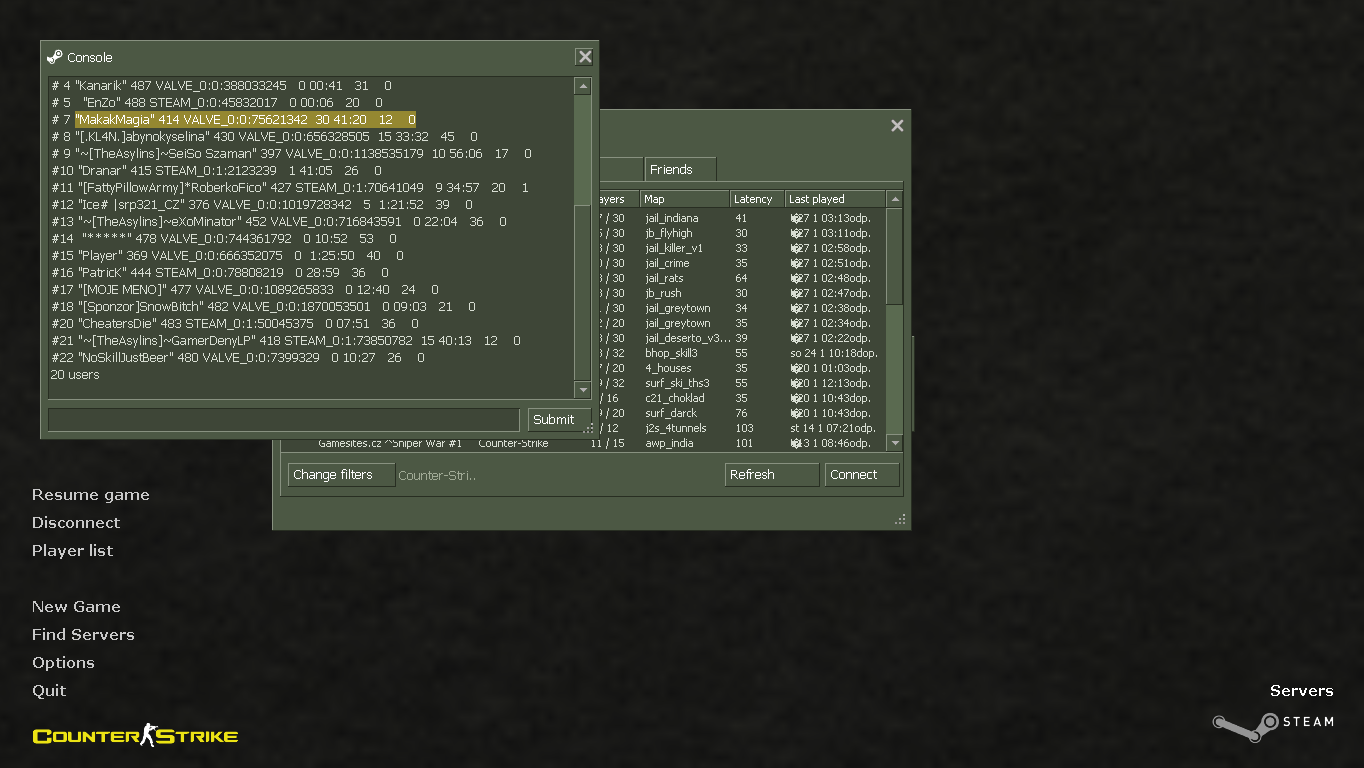Select the jb_flyhigh server row
This screenshot has width=1364, height=768.
(x=741, y=233)
